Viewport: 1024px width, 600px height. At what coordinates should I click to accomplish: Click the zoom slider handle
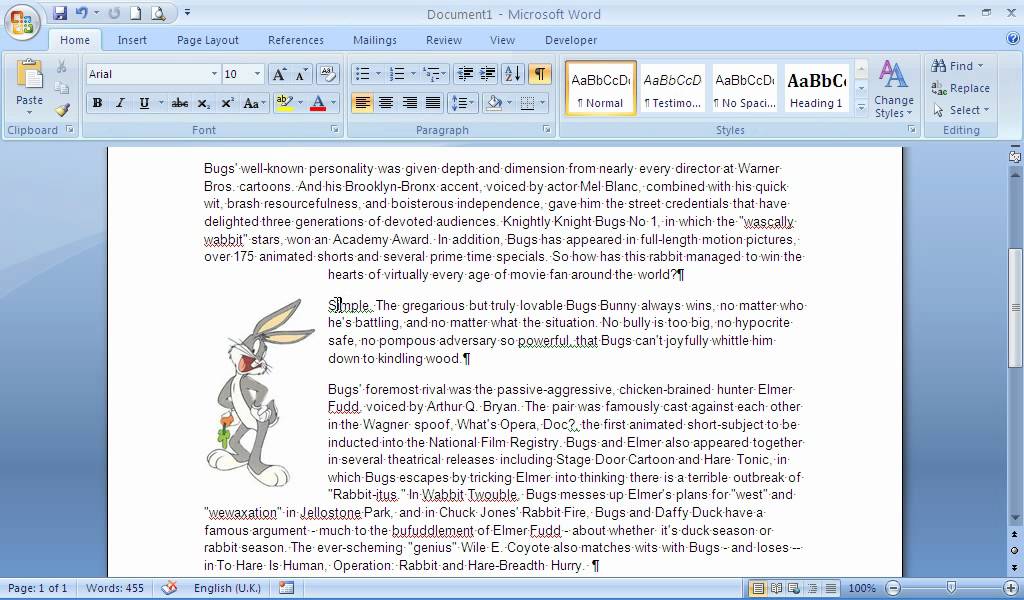pyautogui.click(x=952, y=588)
